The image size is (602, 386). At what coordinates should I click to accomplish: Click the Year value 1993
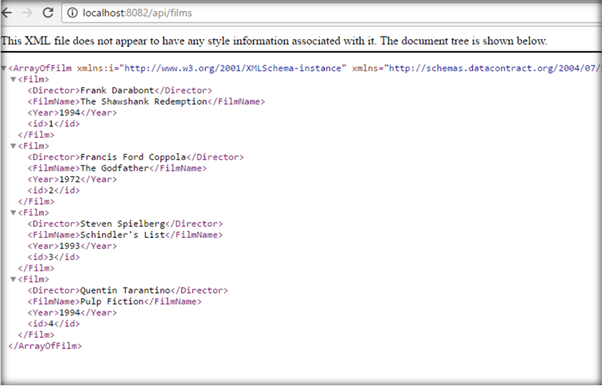[x=69, y=246]
